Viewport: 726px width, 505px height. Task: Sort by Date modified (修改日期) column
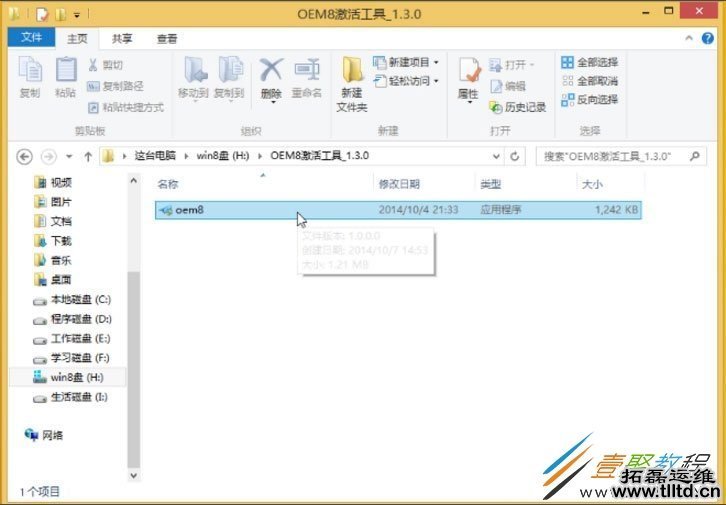pos(399,184)
